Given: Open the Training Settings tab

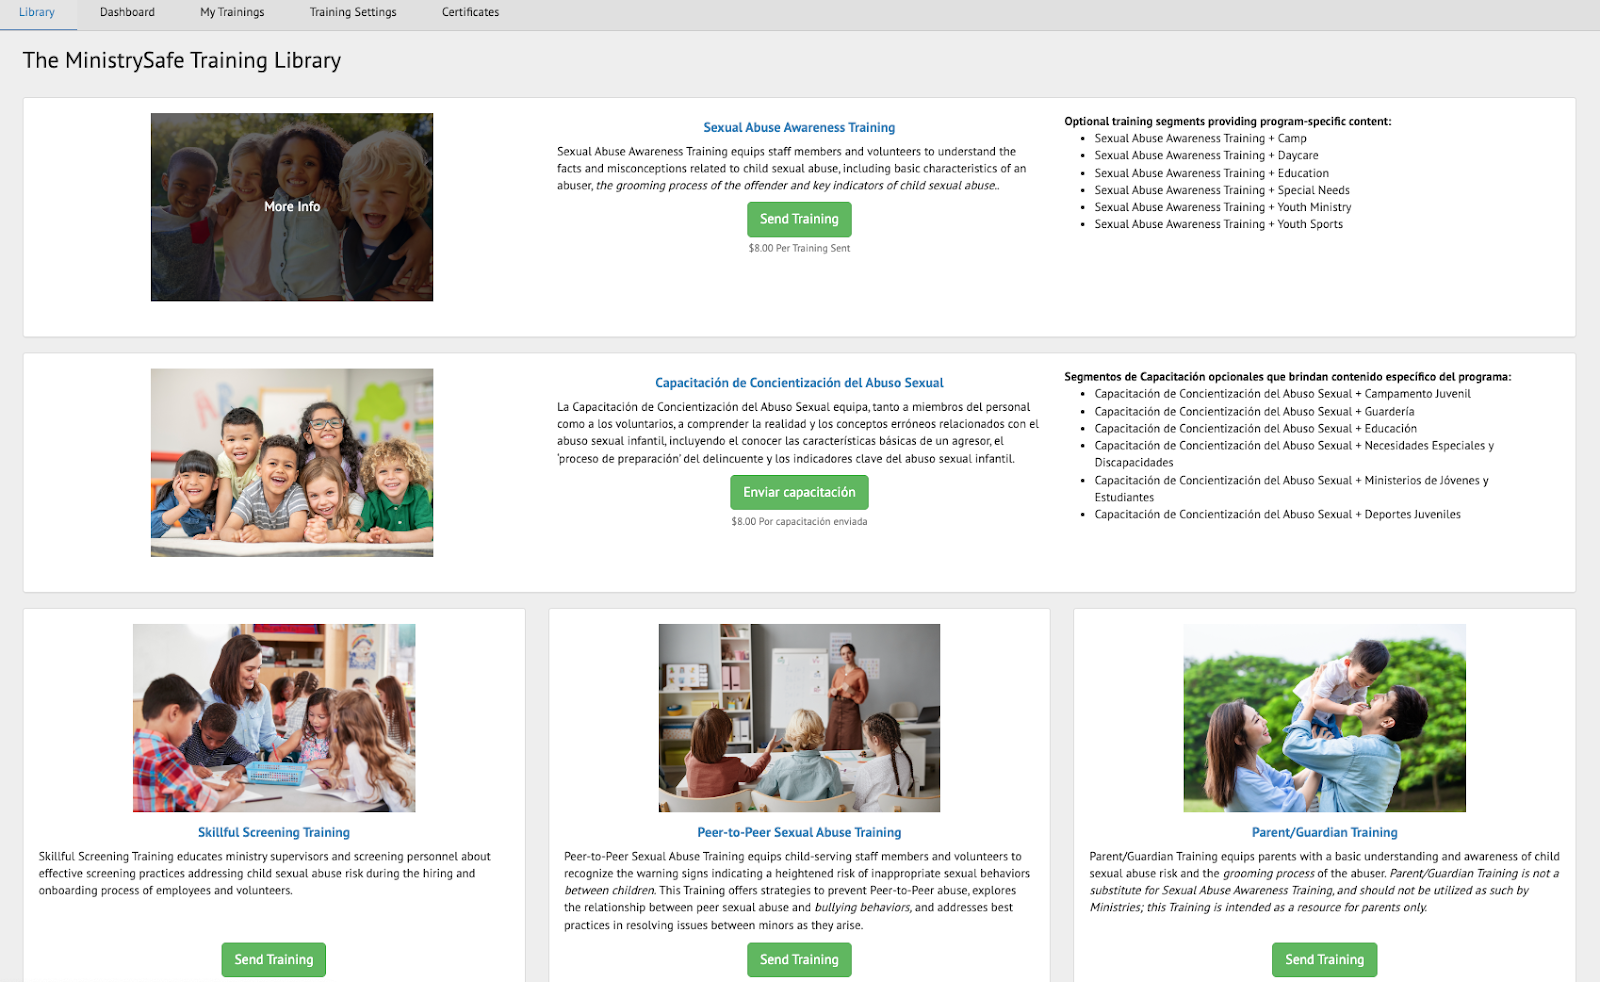Looking at the screenshot, I should (x=353, y=13).
